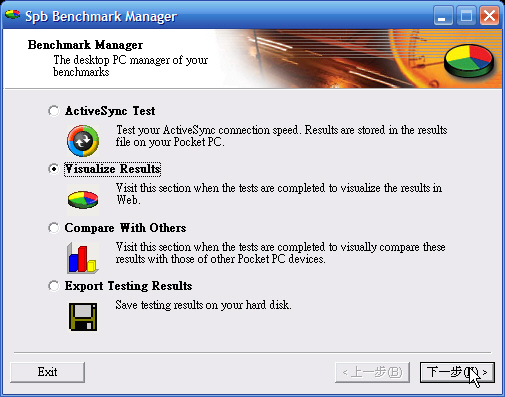Pick the Export Testing Results radio option
Image resolution: width=505 pixels, height=397 pixels.
(x=53, y=286)
